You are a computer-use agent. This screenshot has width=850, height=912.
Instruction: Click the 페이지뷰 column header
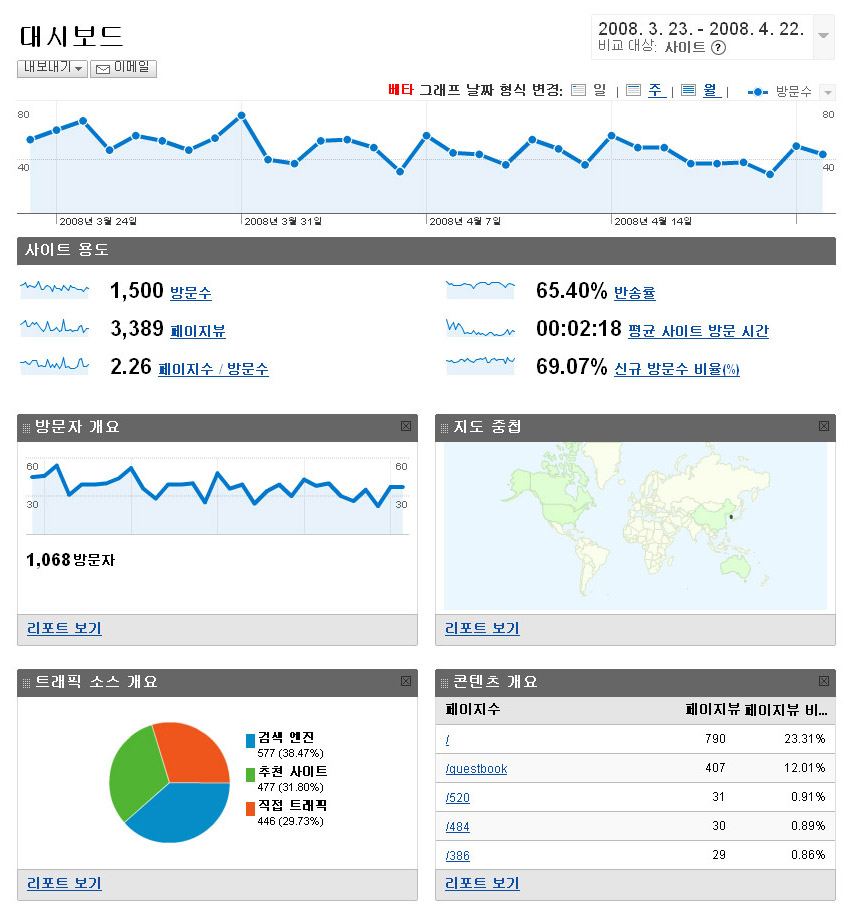coord(712,710)
